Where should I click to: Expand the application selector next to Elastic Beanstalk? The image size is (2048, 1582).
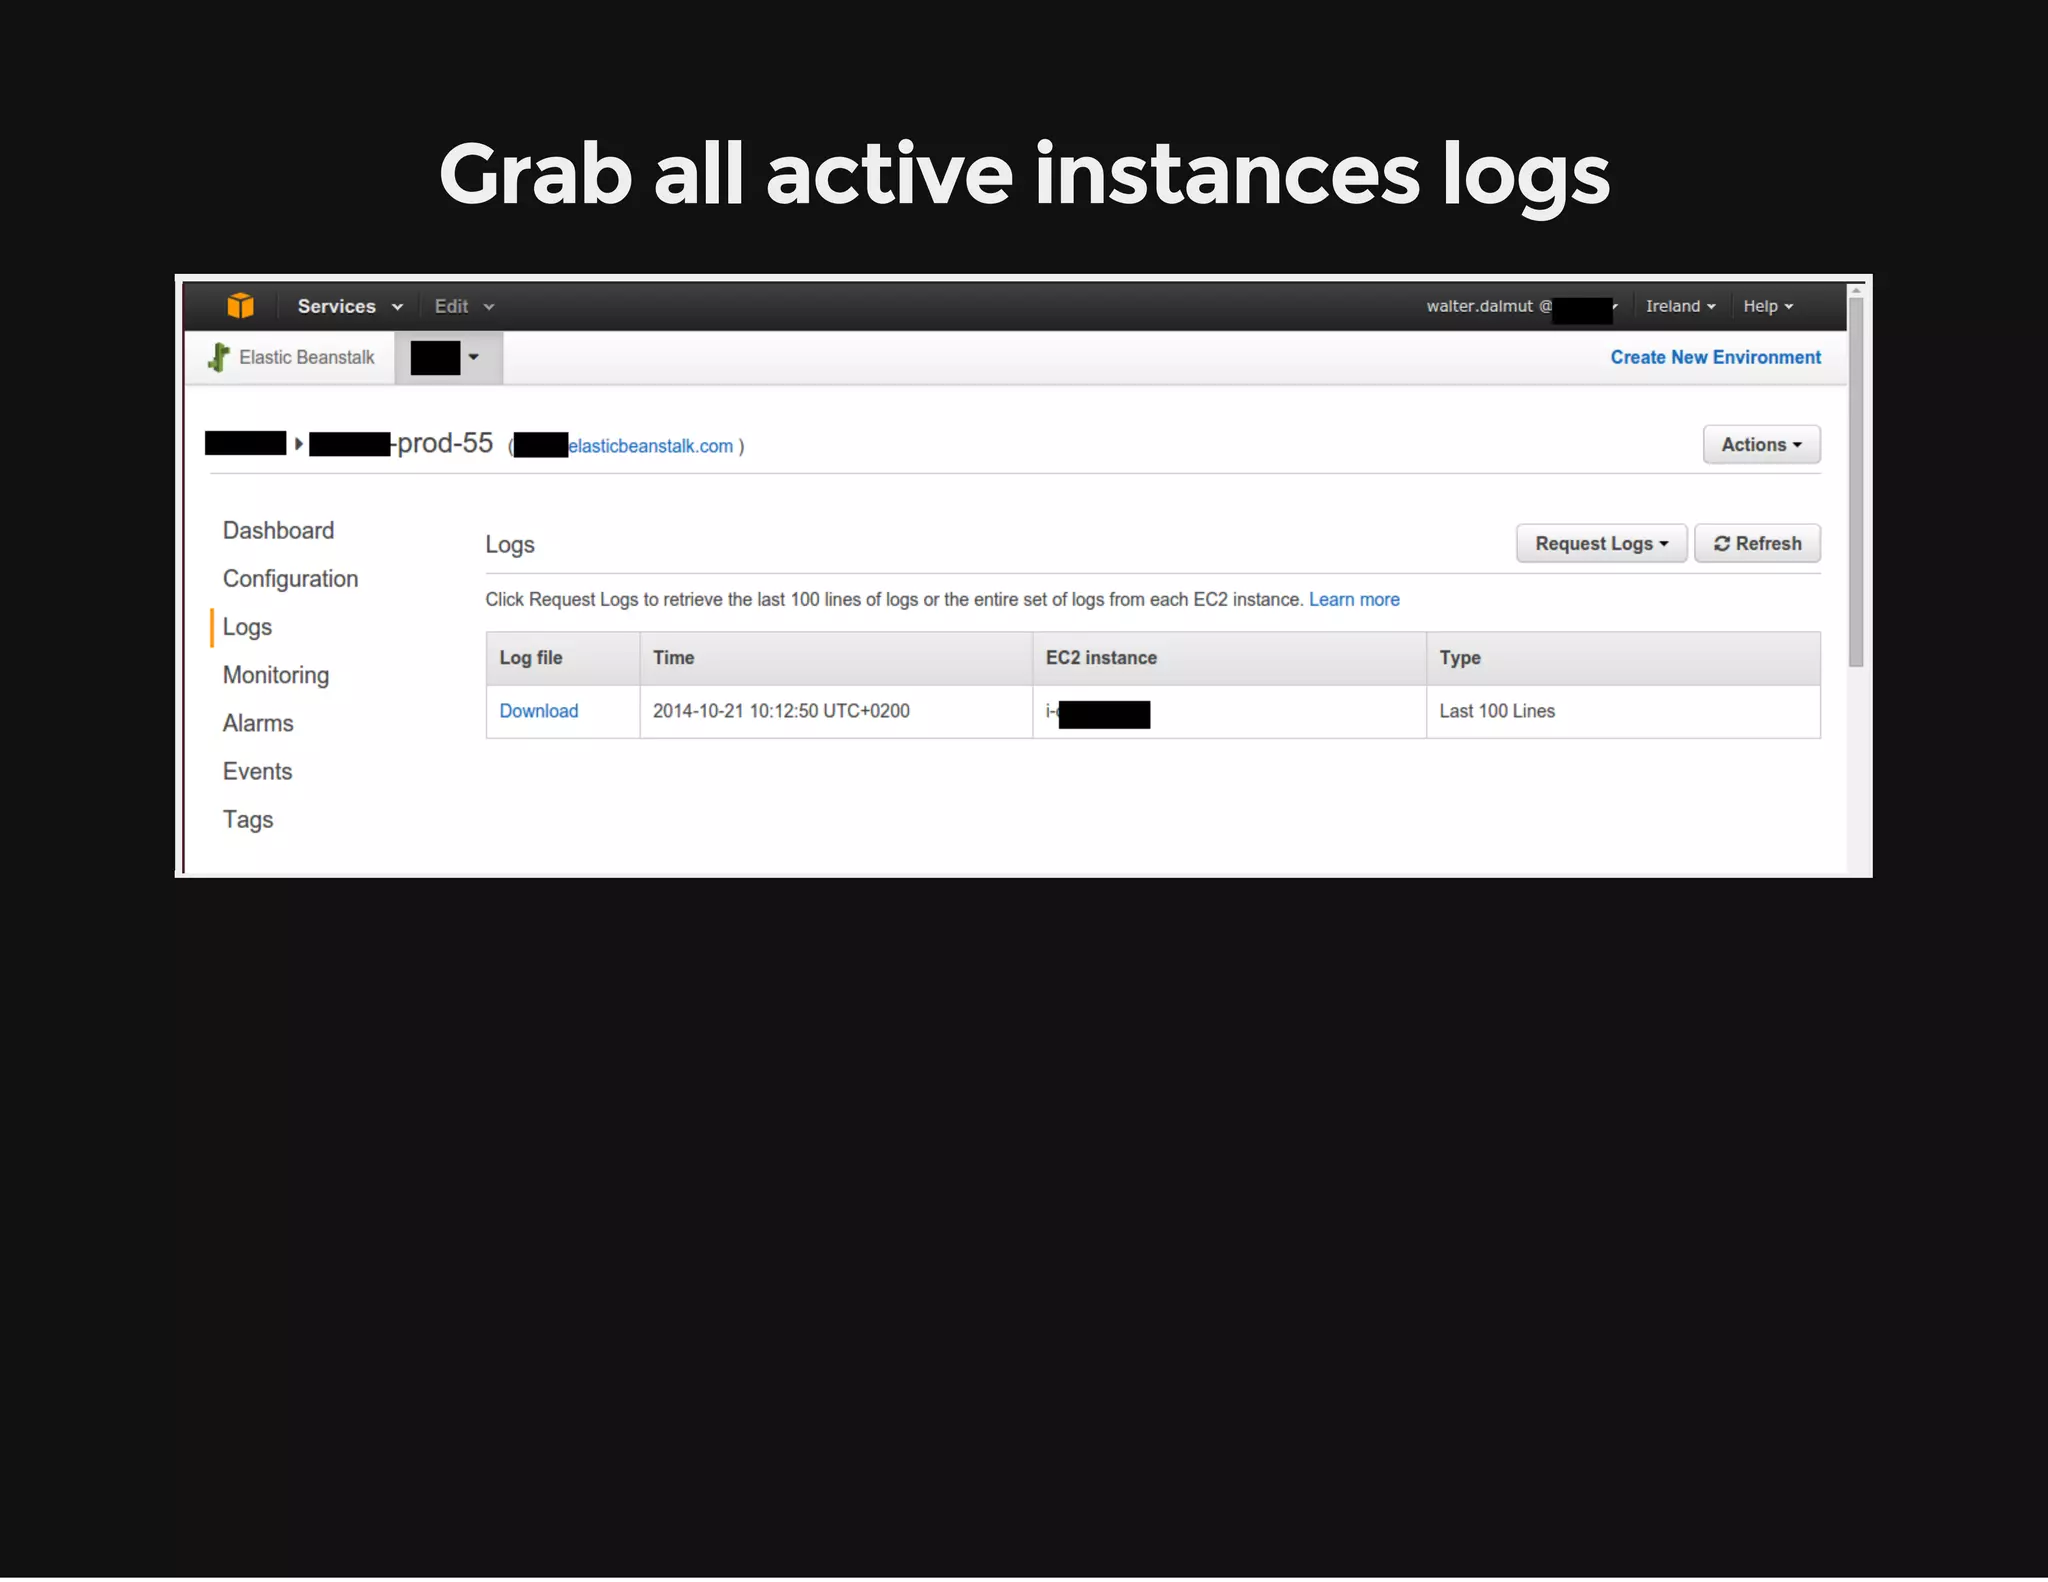tap(448, 357)
